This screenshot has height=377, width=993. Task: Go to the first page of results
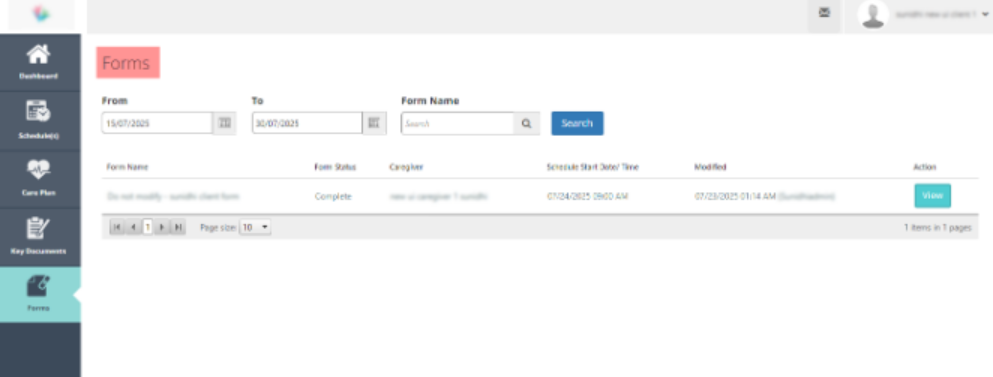pyautogui.click(x=117, y=227)
